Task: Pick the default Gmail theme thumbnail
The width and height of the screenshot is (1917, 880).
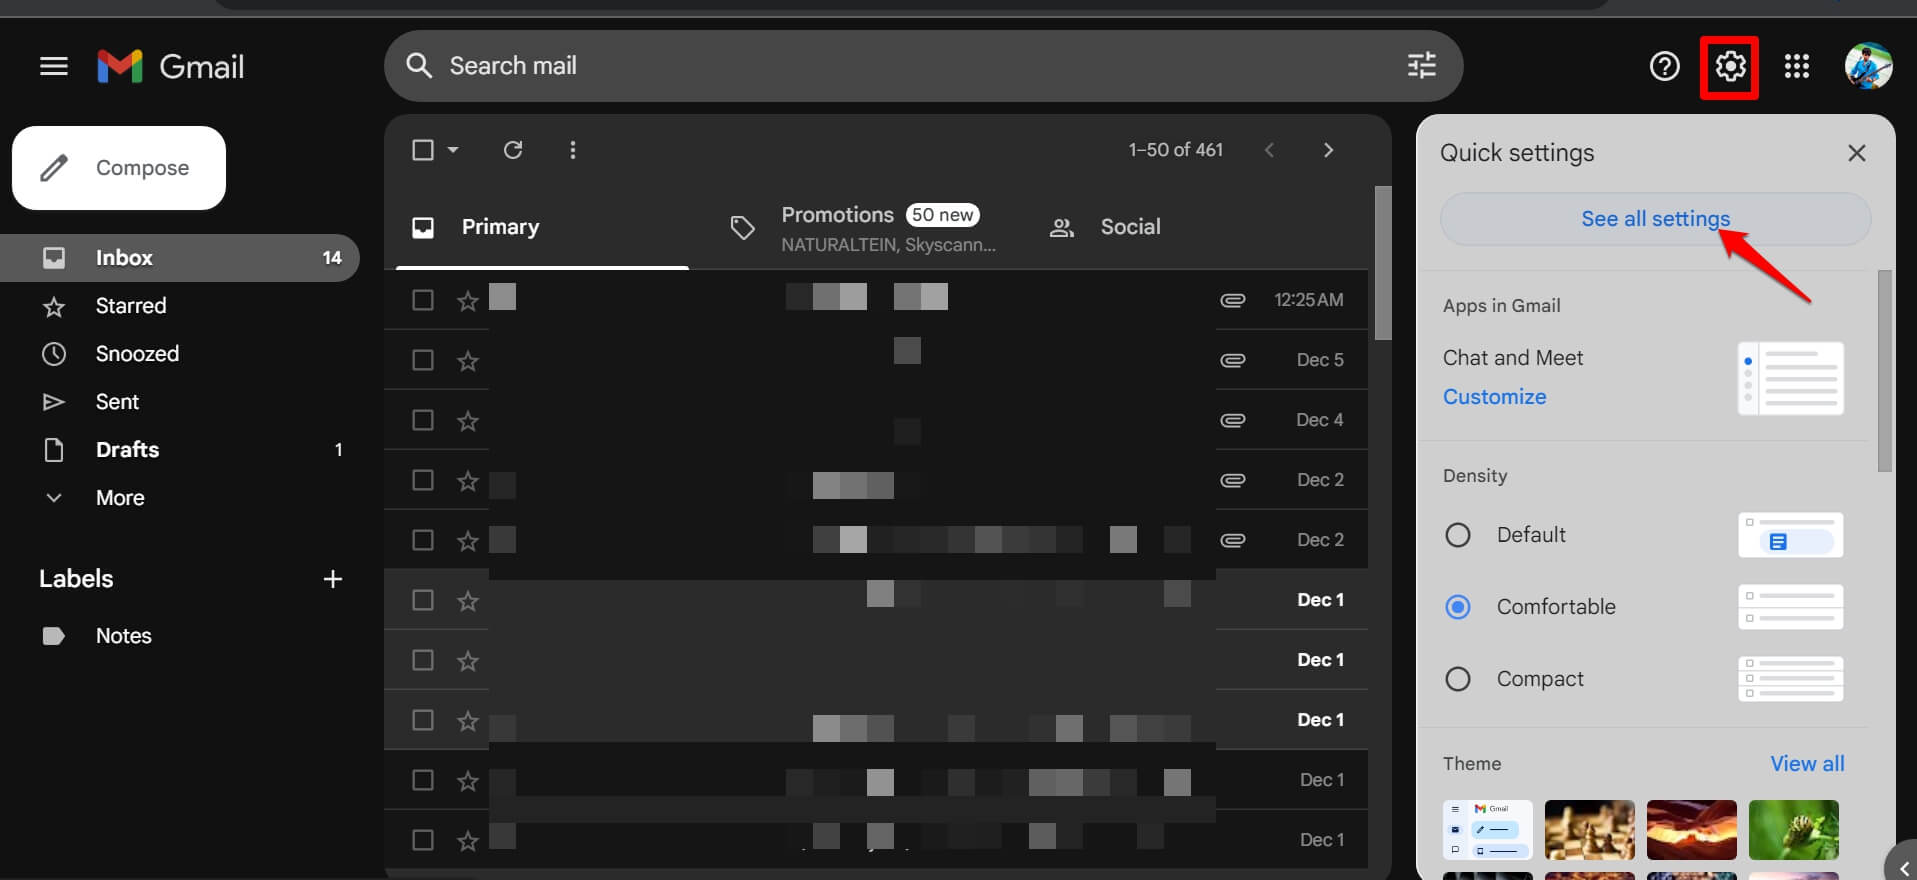Action: (1487, 830)
